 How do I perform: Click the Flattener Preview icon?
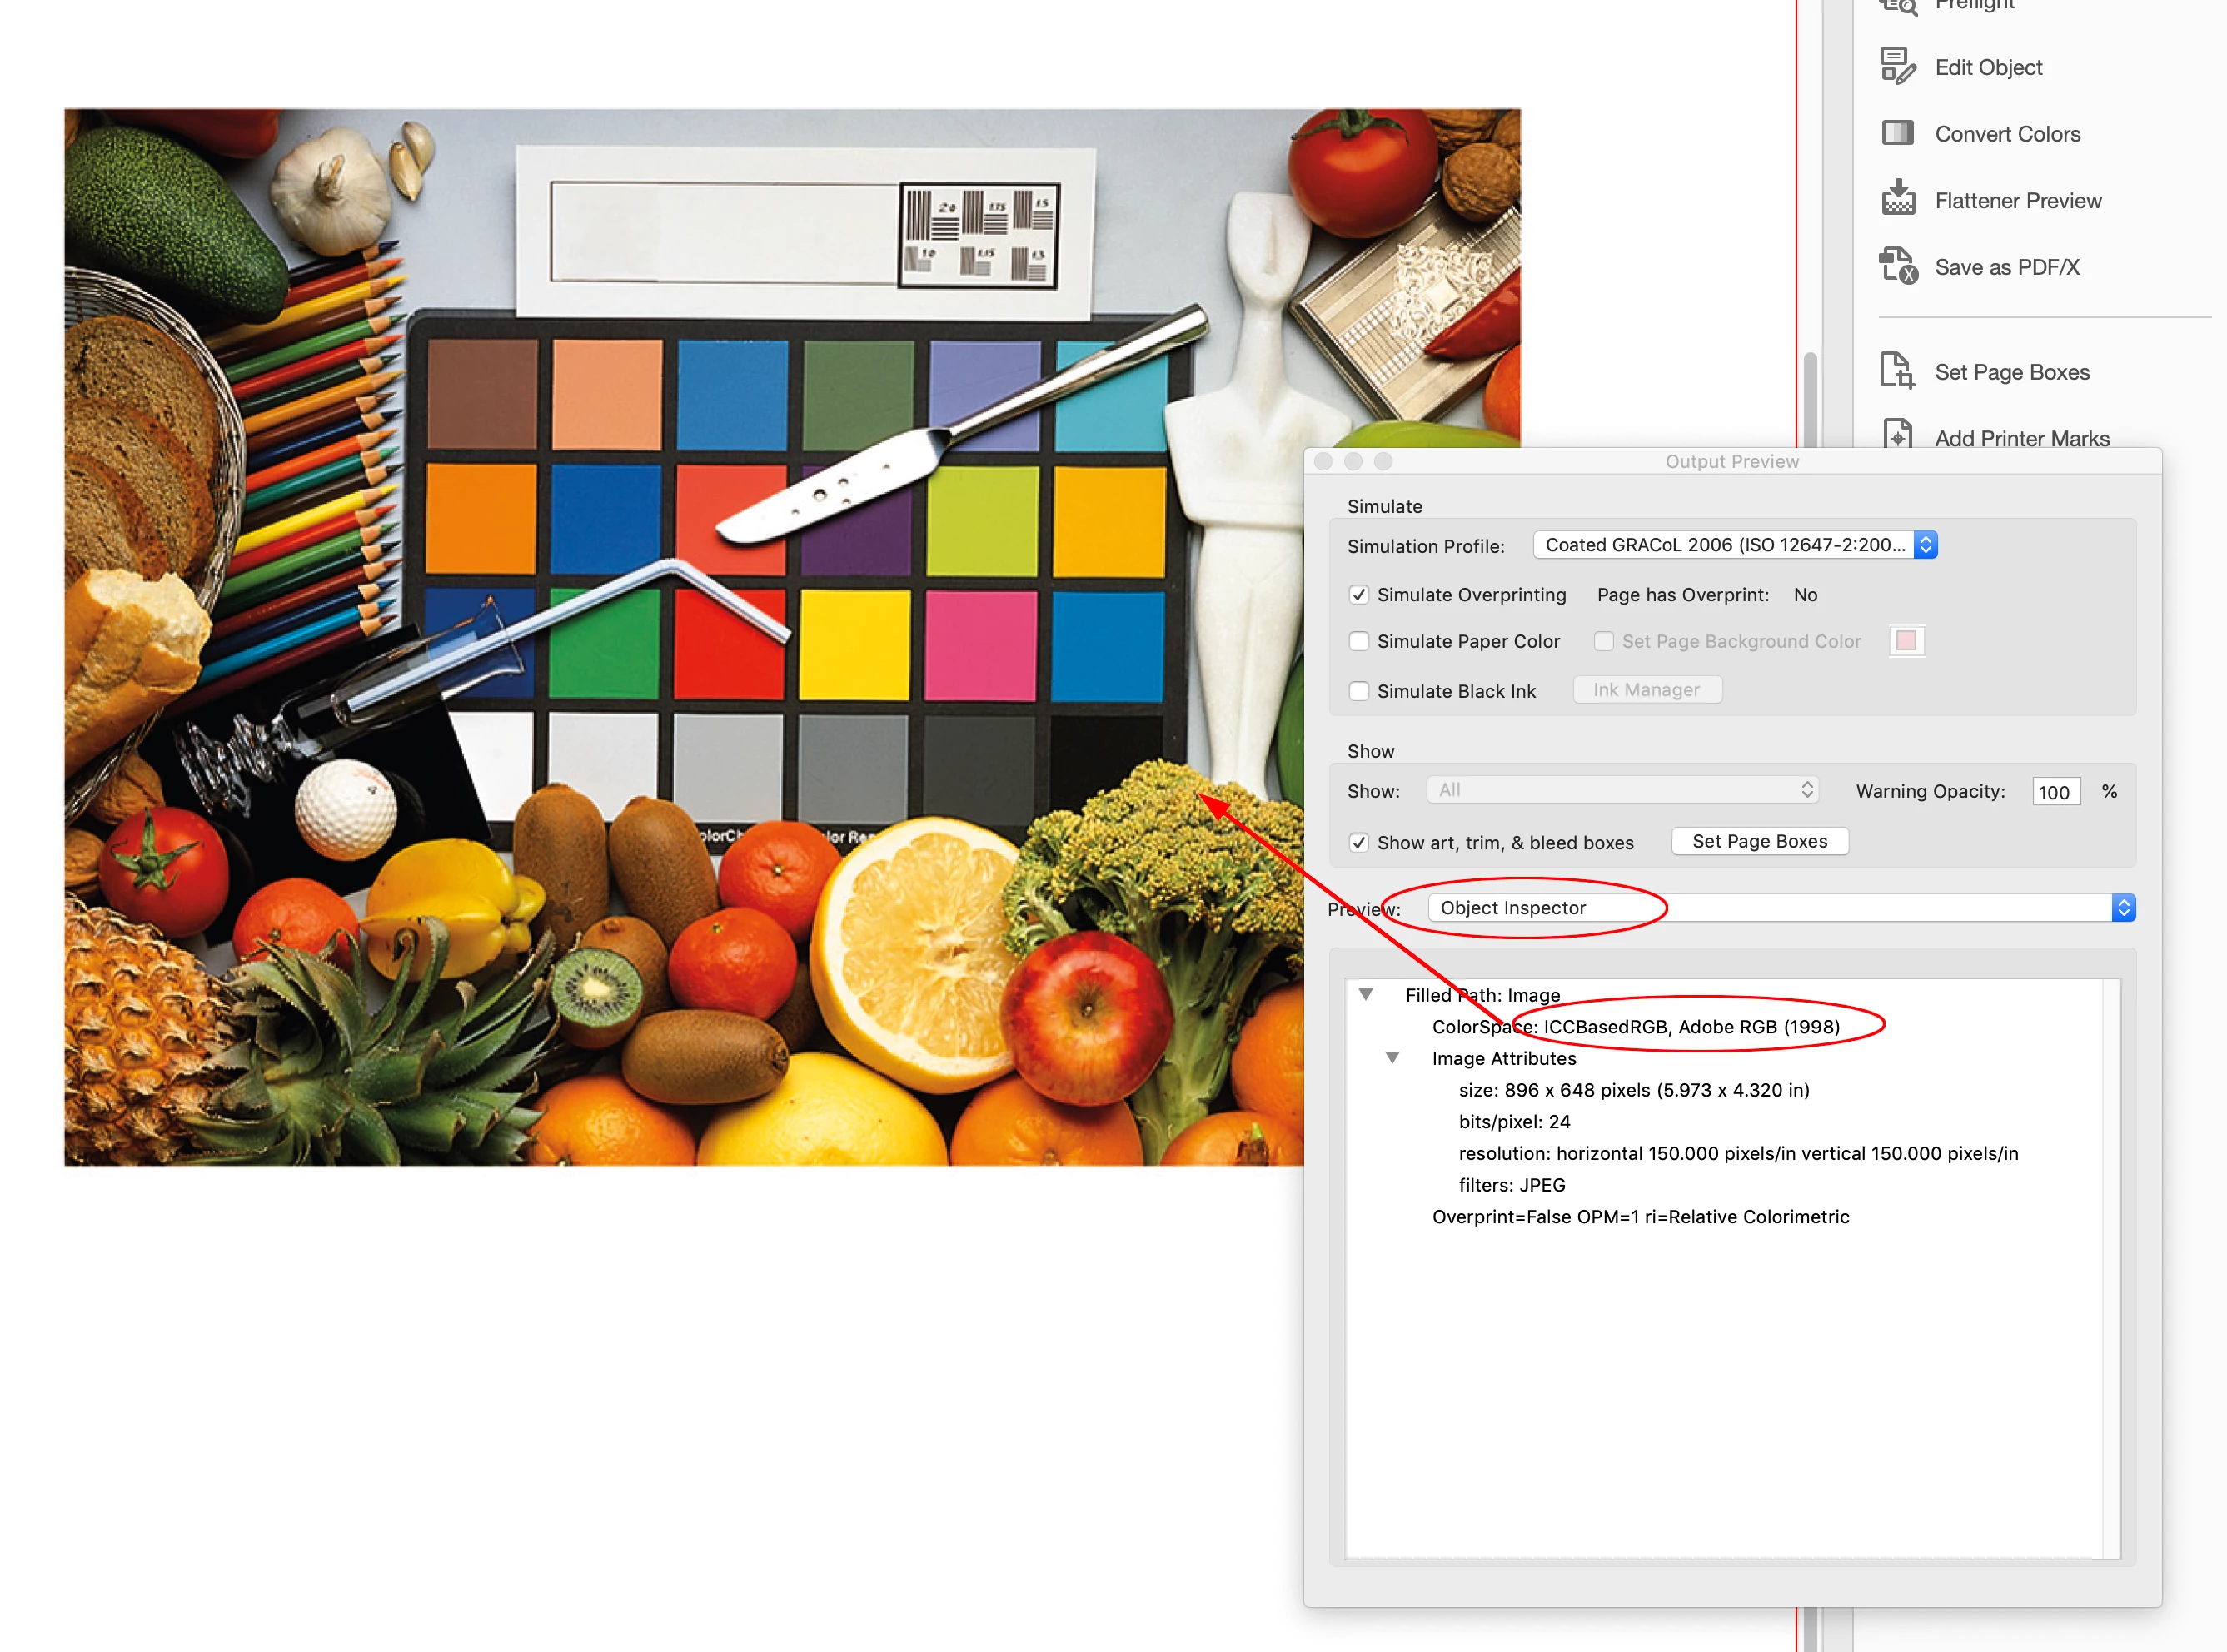1897,199
